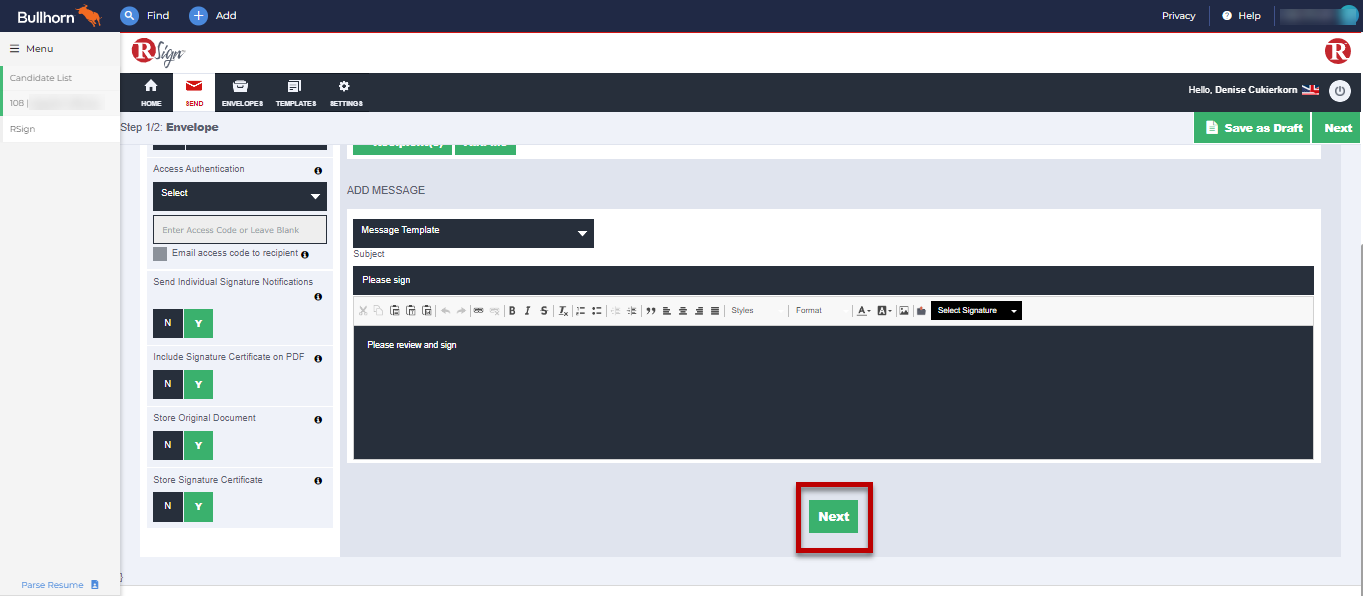Check Email access code to recipient
Viewport: 1363px width, 596px height.
(x=160, y=254)
